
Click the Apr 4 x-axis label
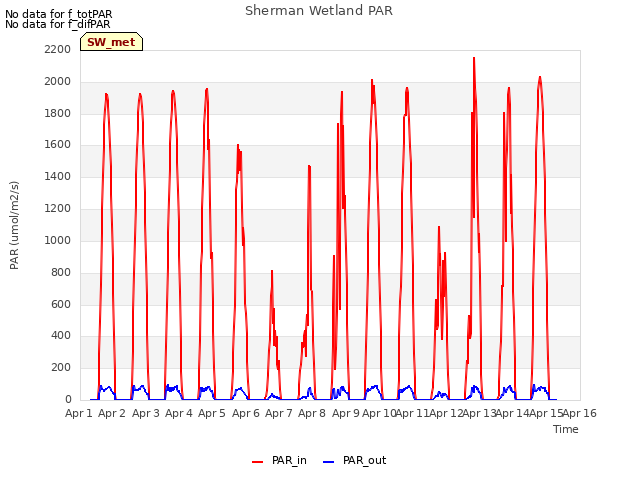[179, 413]
